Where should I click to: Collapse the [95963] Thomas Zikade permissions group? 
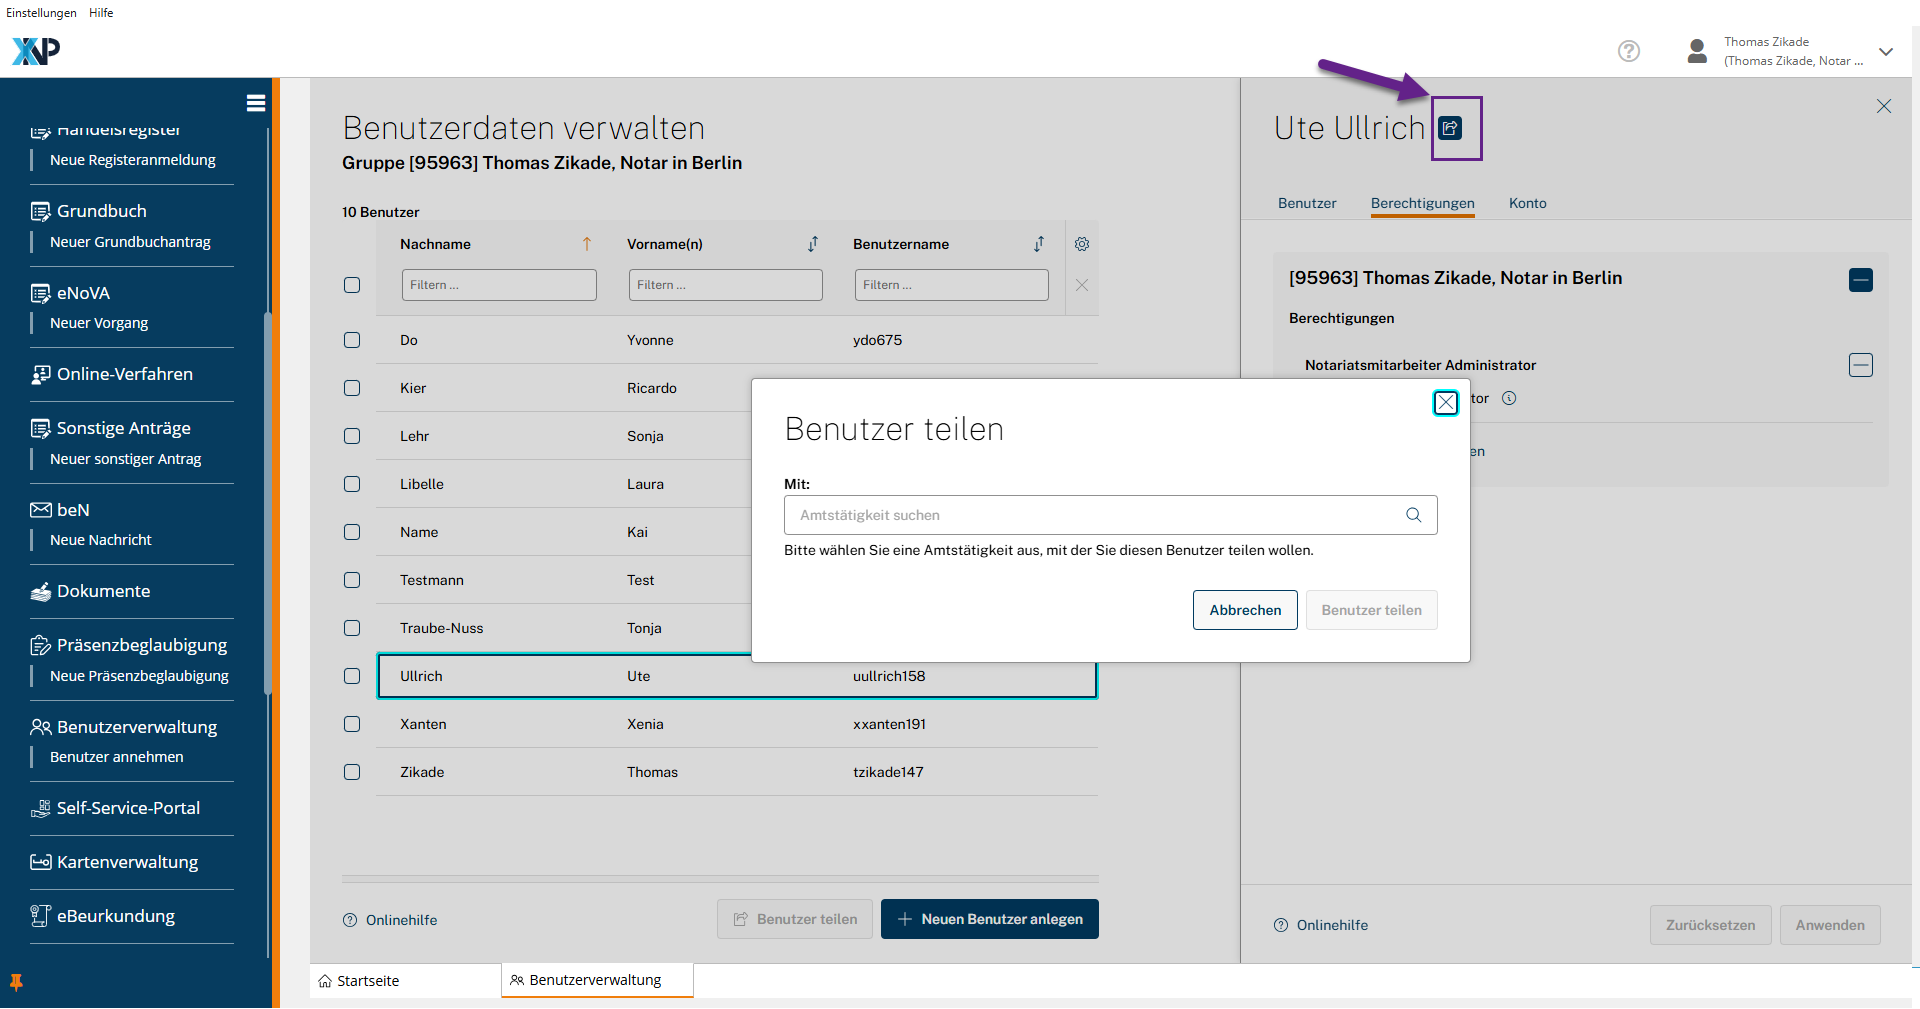(x=1860, y=280)
